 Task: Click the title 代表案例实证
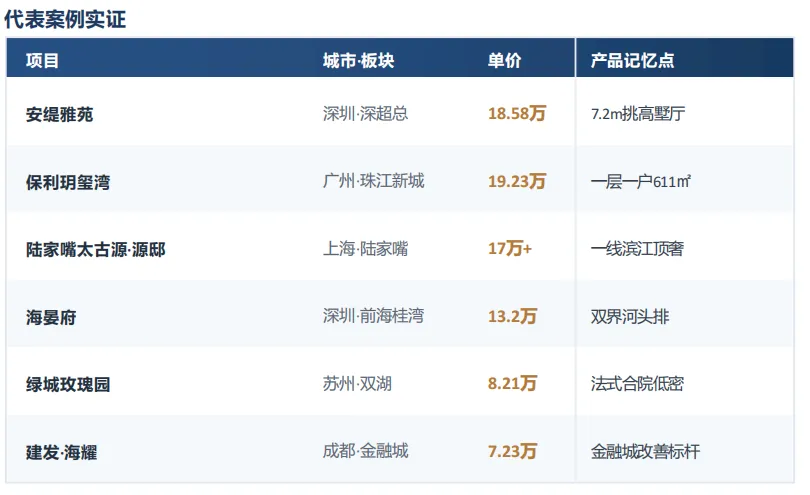(x=65, y=19)
